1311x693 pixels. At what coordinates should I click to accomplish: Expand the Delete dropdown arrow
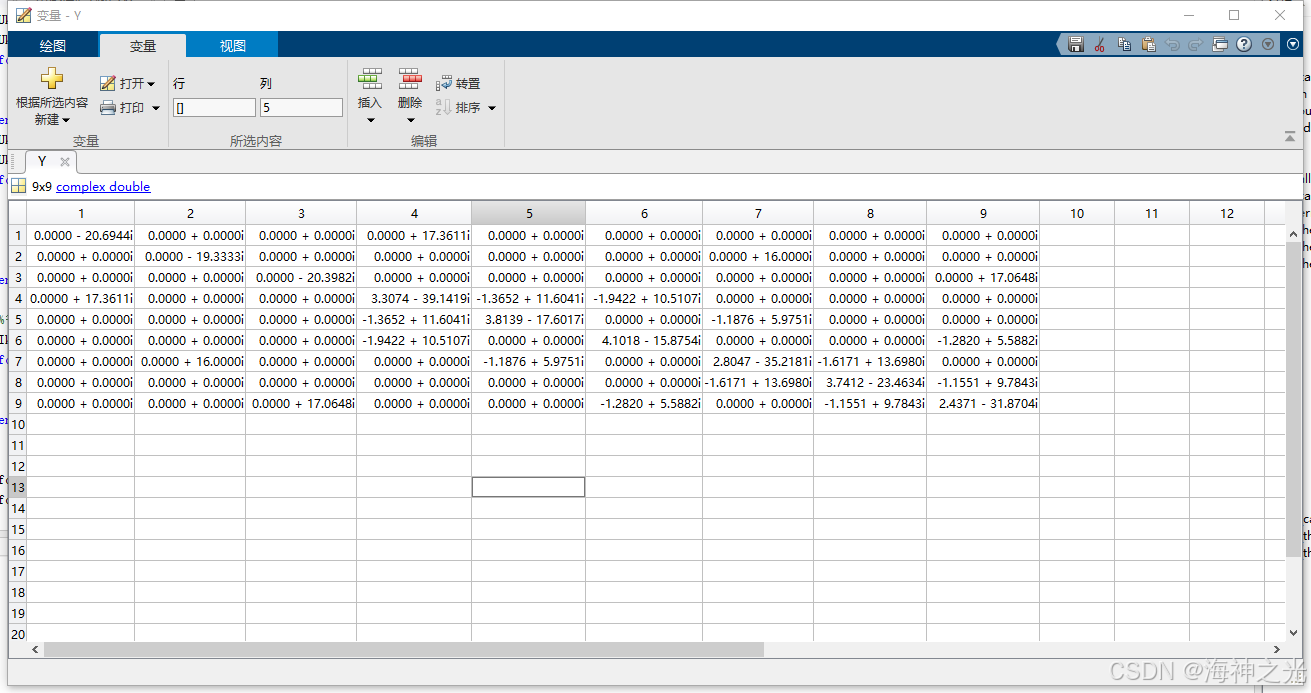pos(410,120)
